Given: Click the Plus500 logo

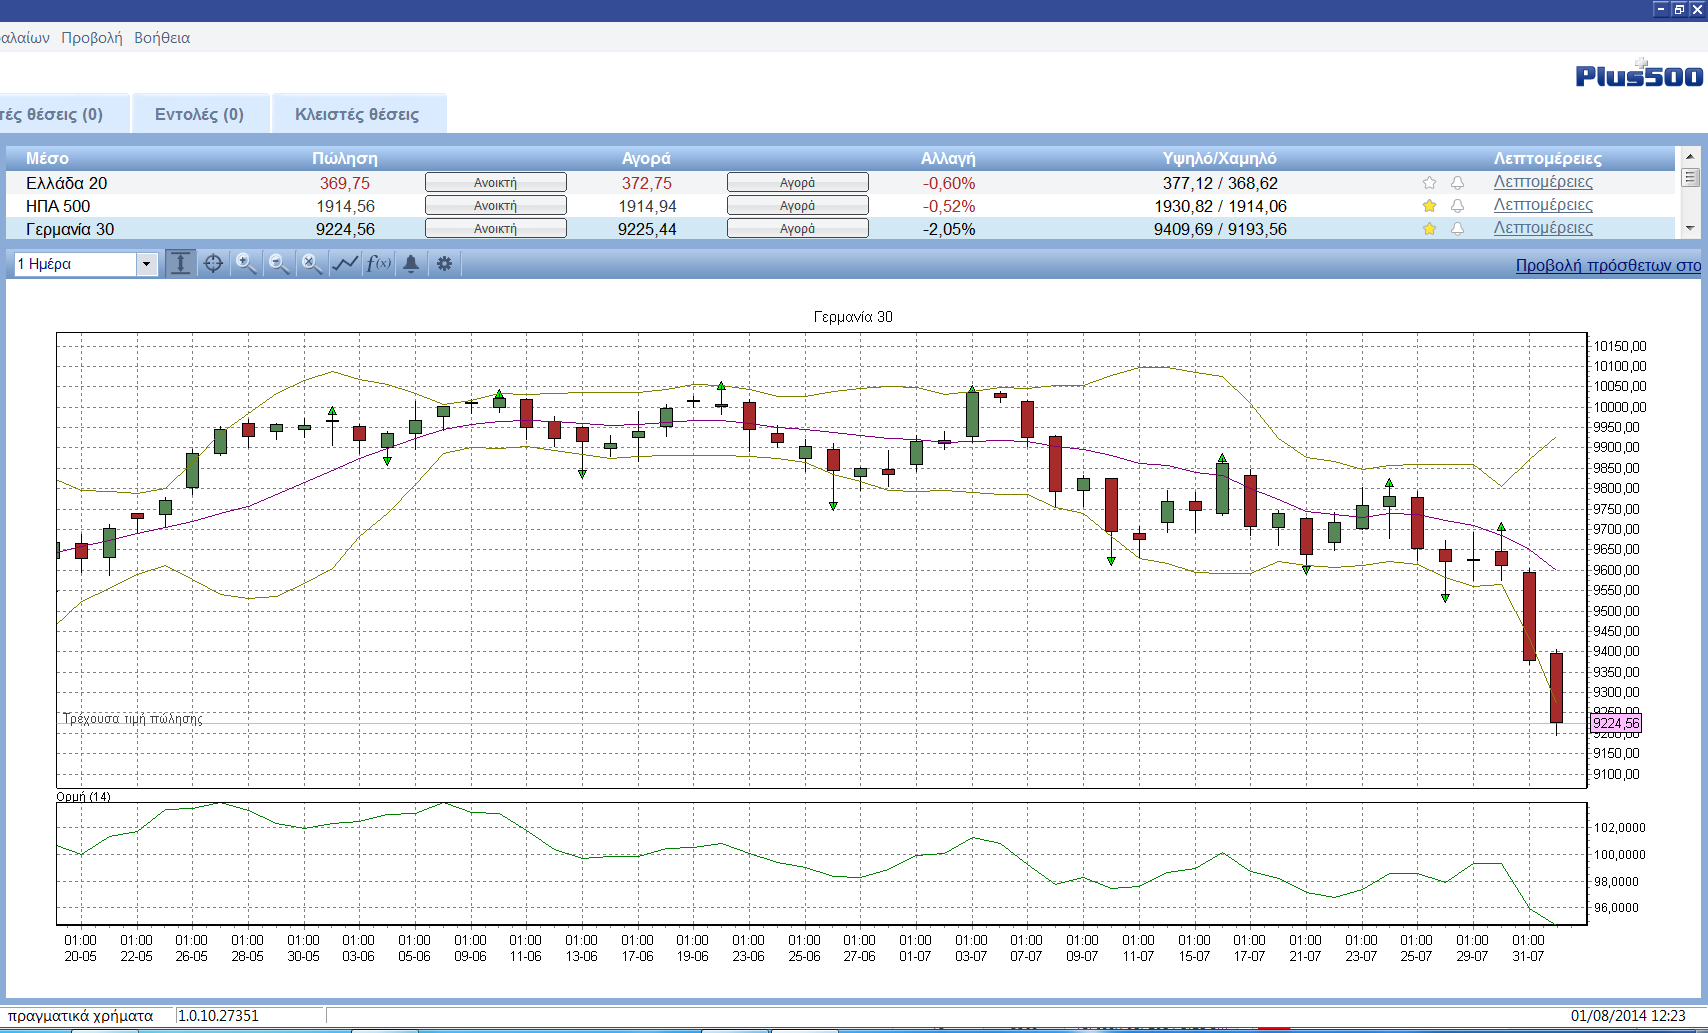Looking at the screenshot, I should click(1639, 74).
